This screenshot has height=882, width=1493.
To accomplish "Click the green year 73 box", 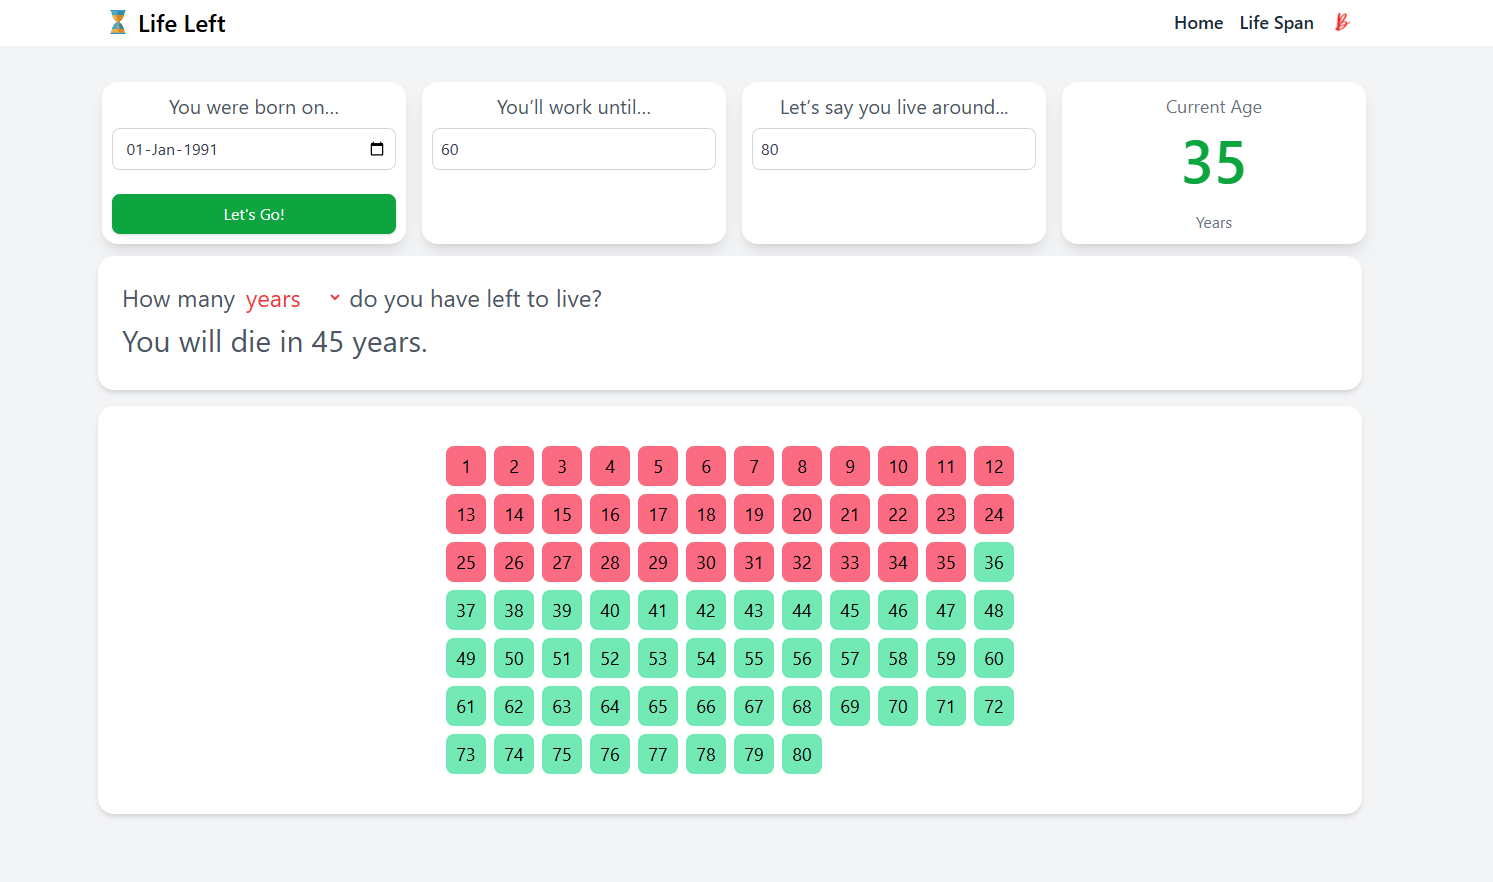I will coord(466,755).
